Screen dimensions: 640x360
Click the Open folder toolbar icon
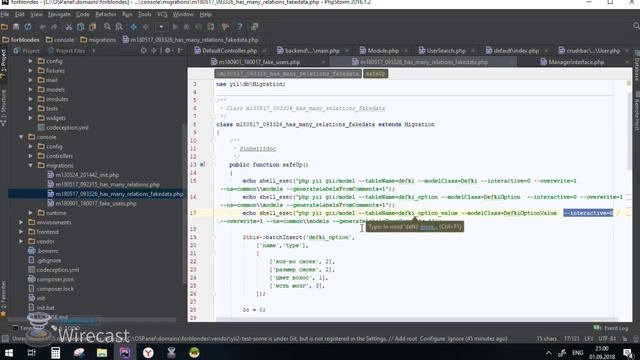(4, 27)
